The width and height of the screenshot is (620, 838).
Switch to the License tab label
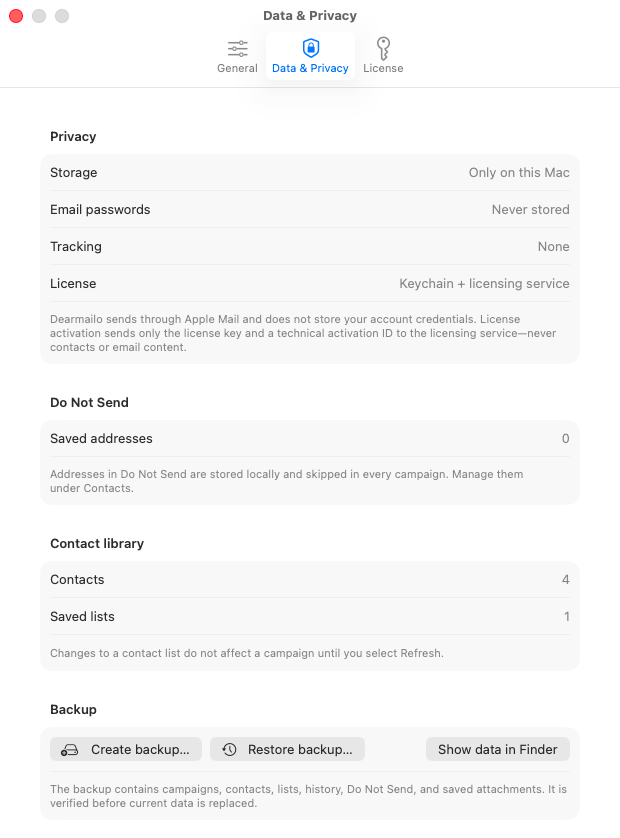coord(383,68)
